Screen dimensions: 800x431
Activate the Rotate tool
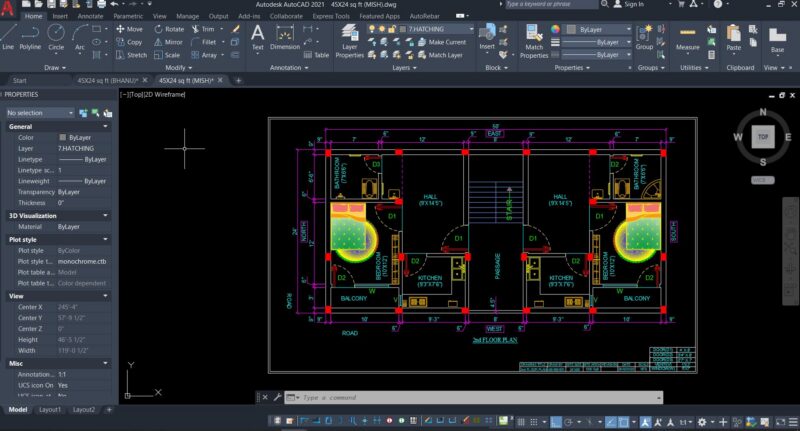[169, 29]
